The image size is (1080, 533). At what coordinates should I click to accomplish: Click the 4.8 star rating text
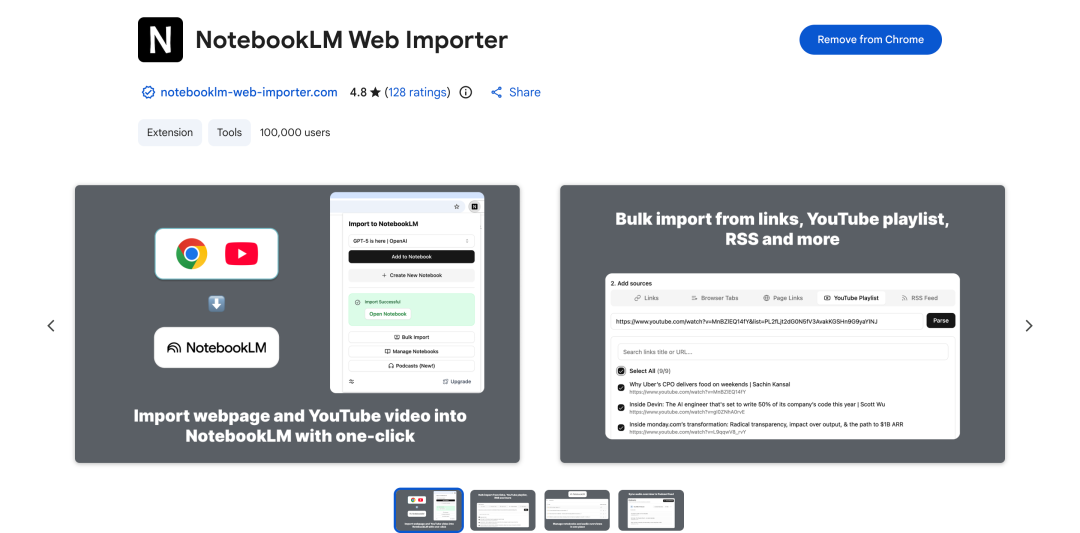[365, 92]
